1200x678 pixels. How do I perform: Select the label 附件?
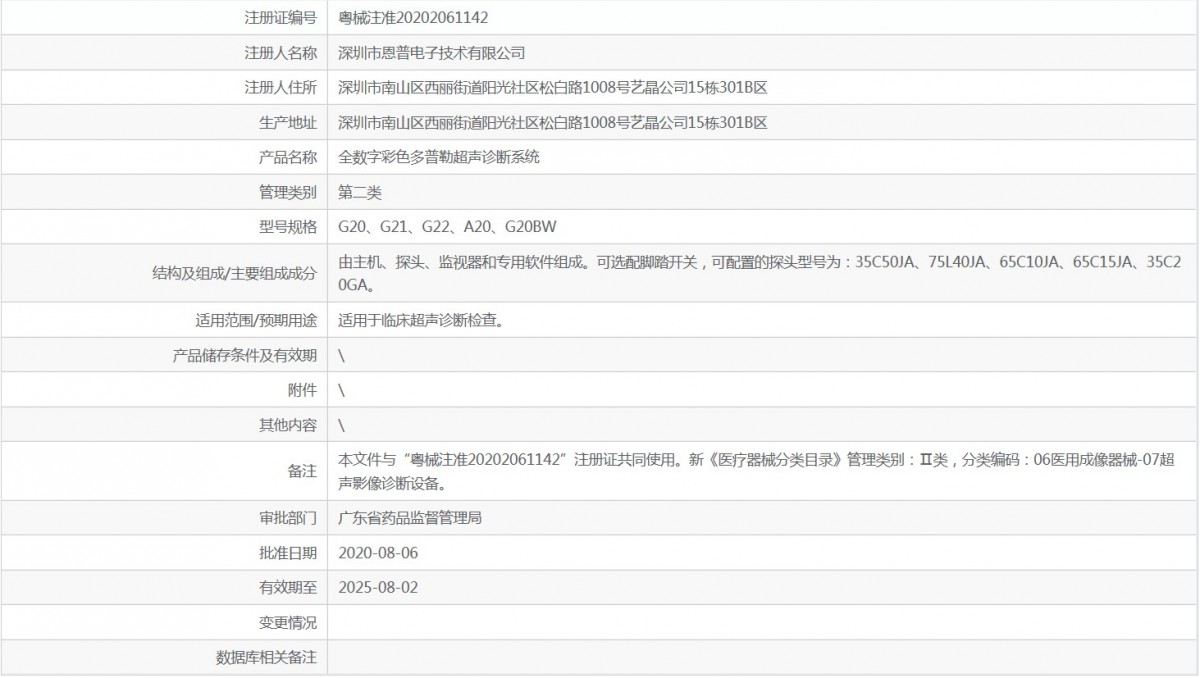click(x=302, y=389)
